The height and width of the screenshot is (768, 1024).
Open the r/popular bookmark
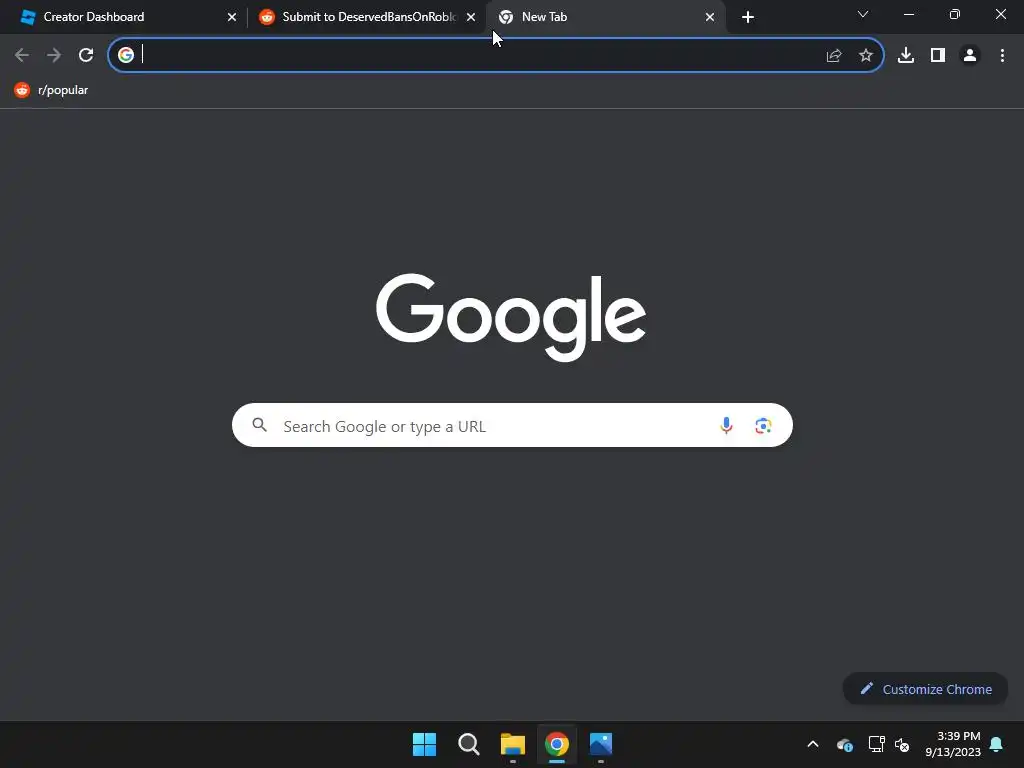point(51,90)
